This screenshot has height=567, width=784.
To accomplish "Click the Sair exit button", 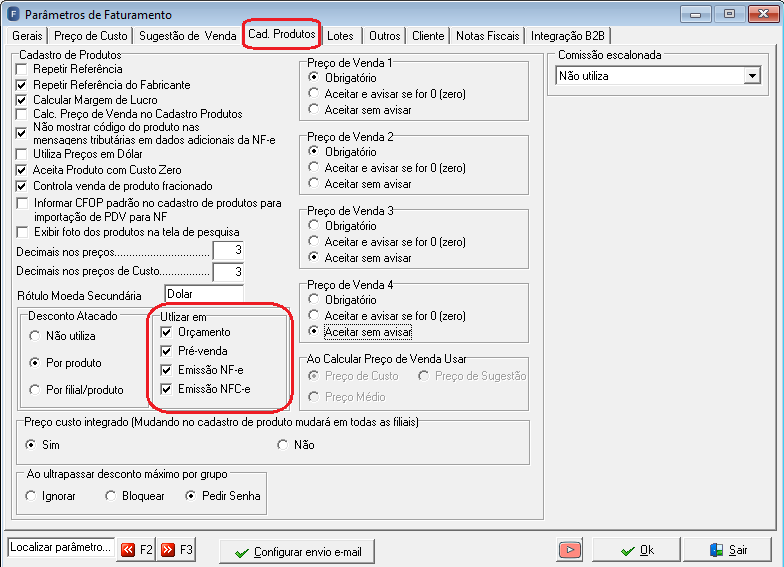I will 727,550.
